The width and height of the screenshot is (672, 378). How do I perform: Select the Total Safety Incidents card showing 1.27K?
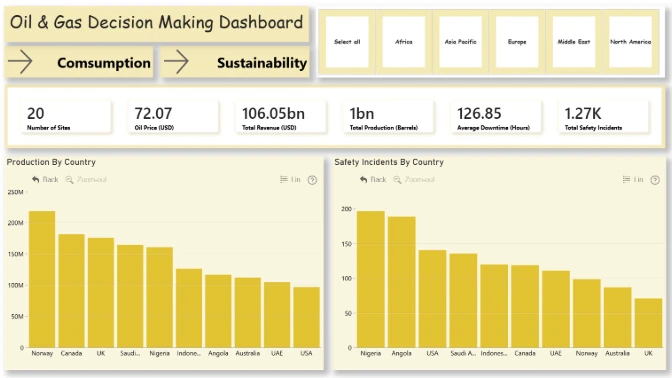(x=604, y=117)
